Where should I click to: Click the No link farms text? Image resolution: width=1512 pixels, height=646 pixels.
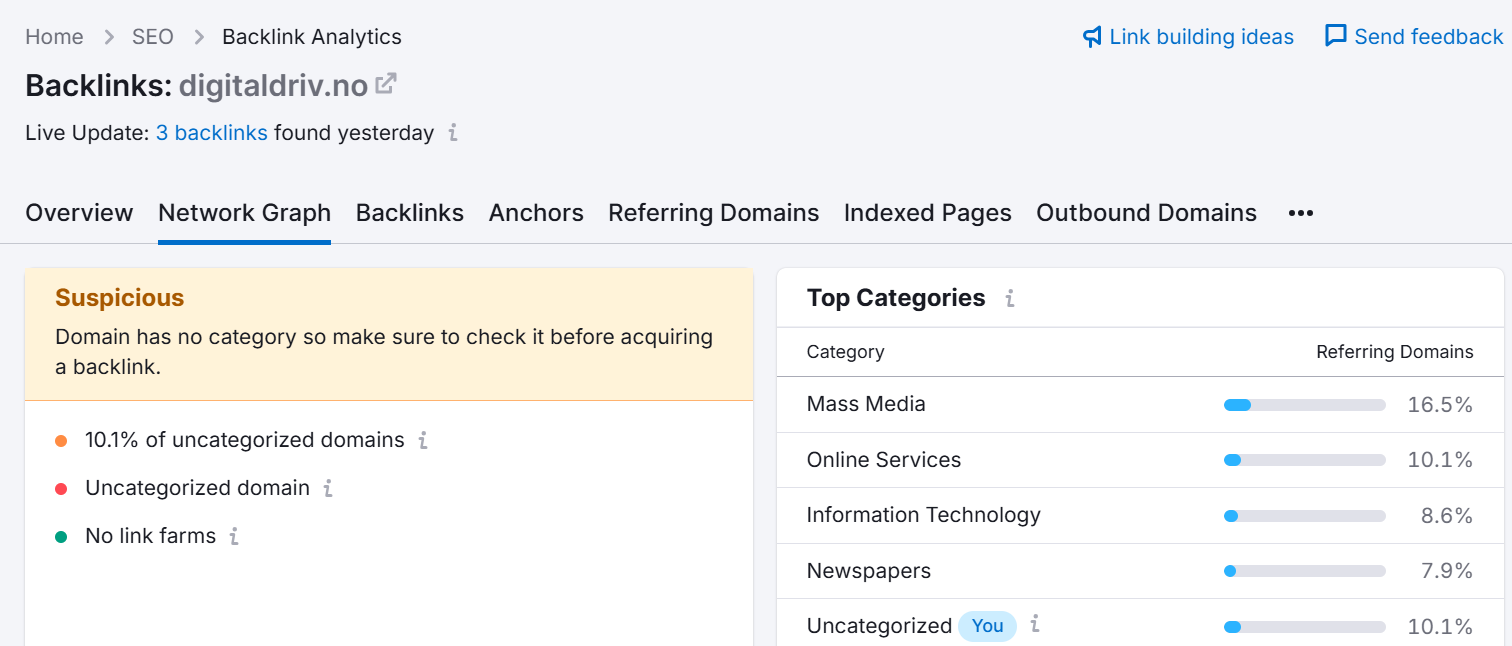[x=151, y=536]
